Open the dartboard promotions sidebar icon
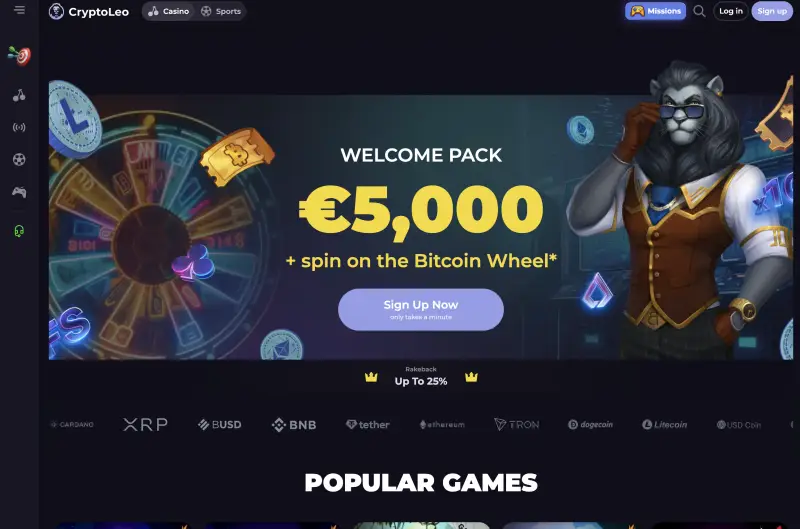Image resolution: width=800 pixels, height=529 pixels. (19, 56)
